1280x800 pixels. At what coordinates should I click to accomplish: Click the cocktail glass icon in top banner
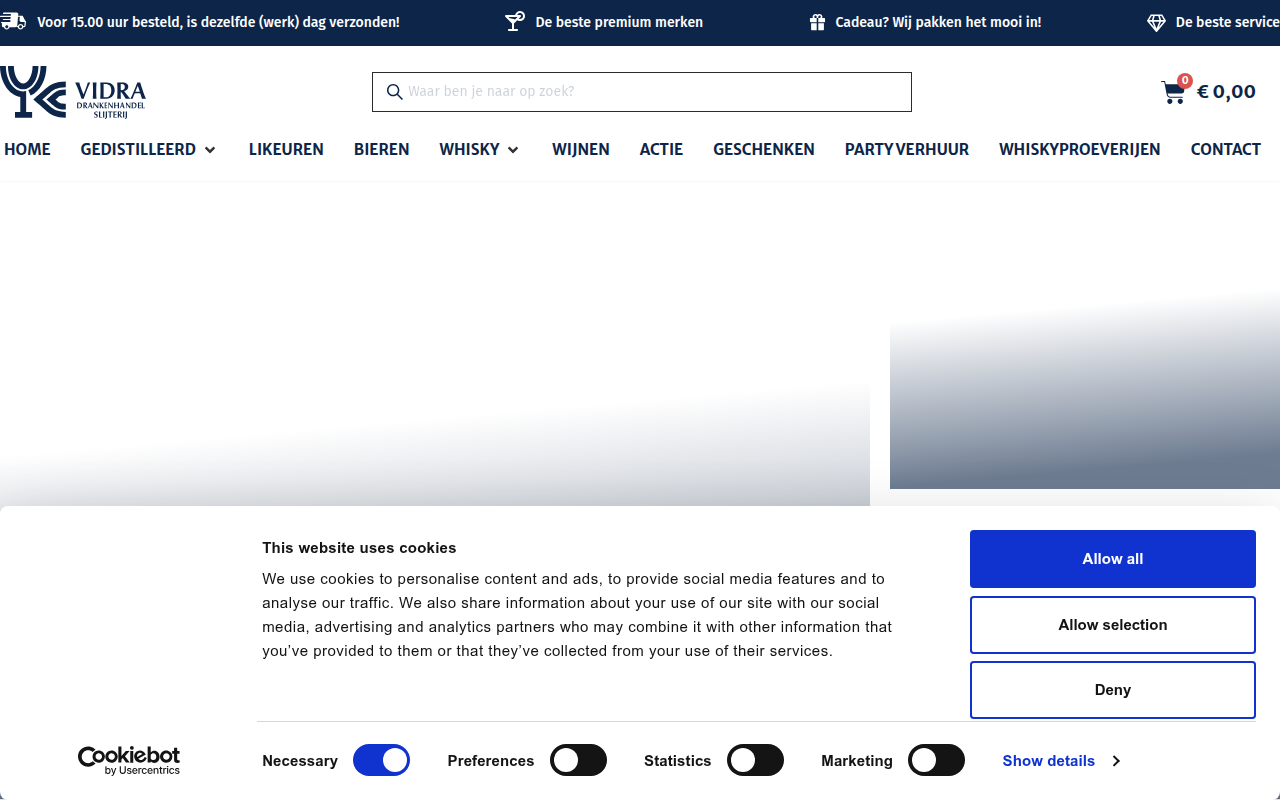coord(515,22)
